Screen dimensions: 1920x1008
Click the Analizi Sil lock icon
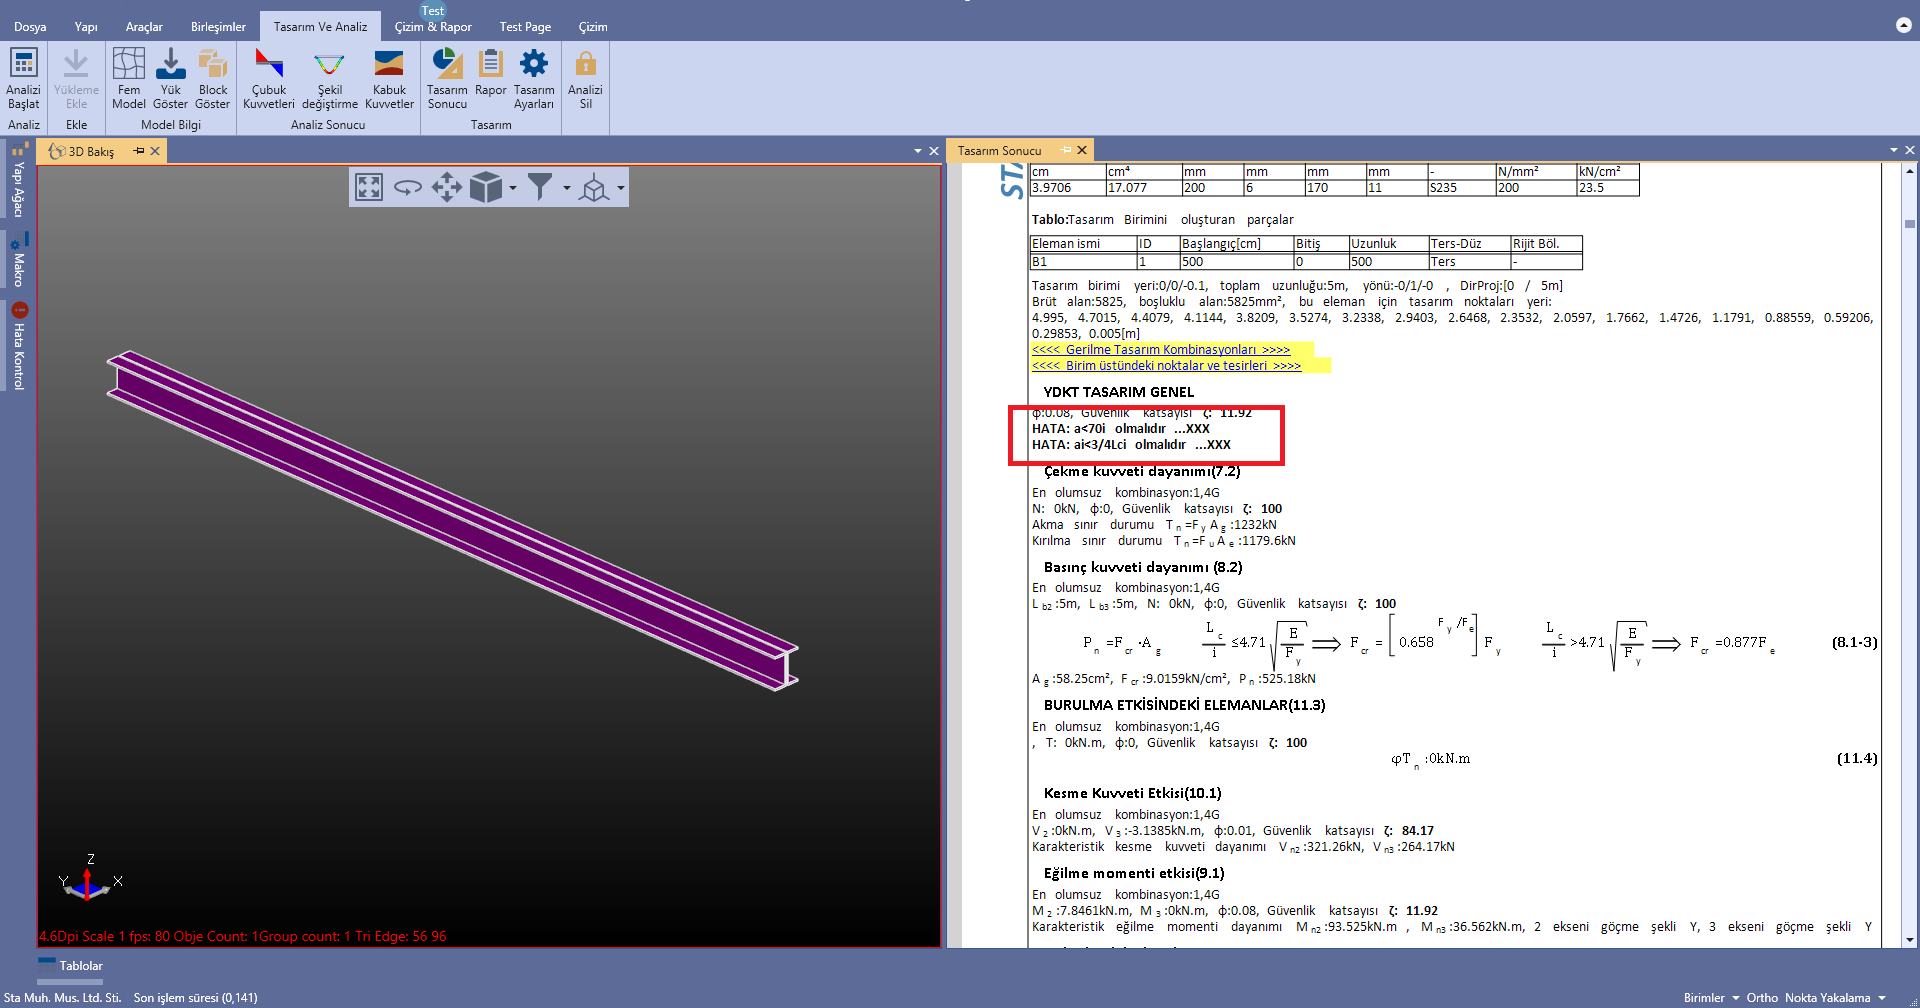[x=585, y=78]
